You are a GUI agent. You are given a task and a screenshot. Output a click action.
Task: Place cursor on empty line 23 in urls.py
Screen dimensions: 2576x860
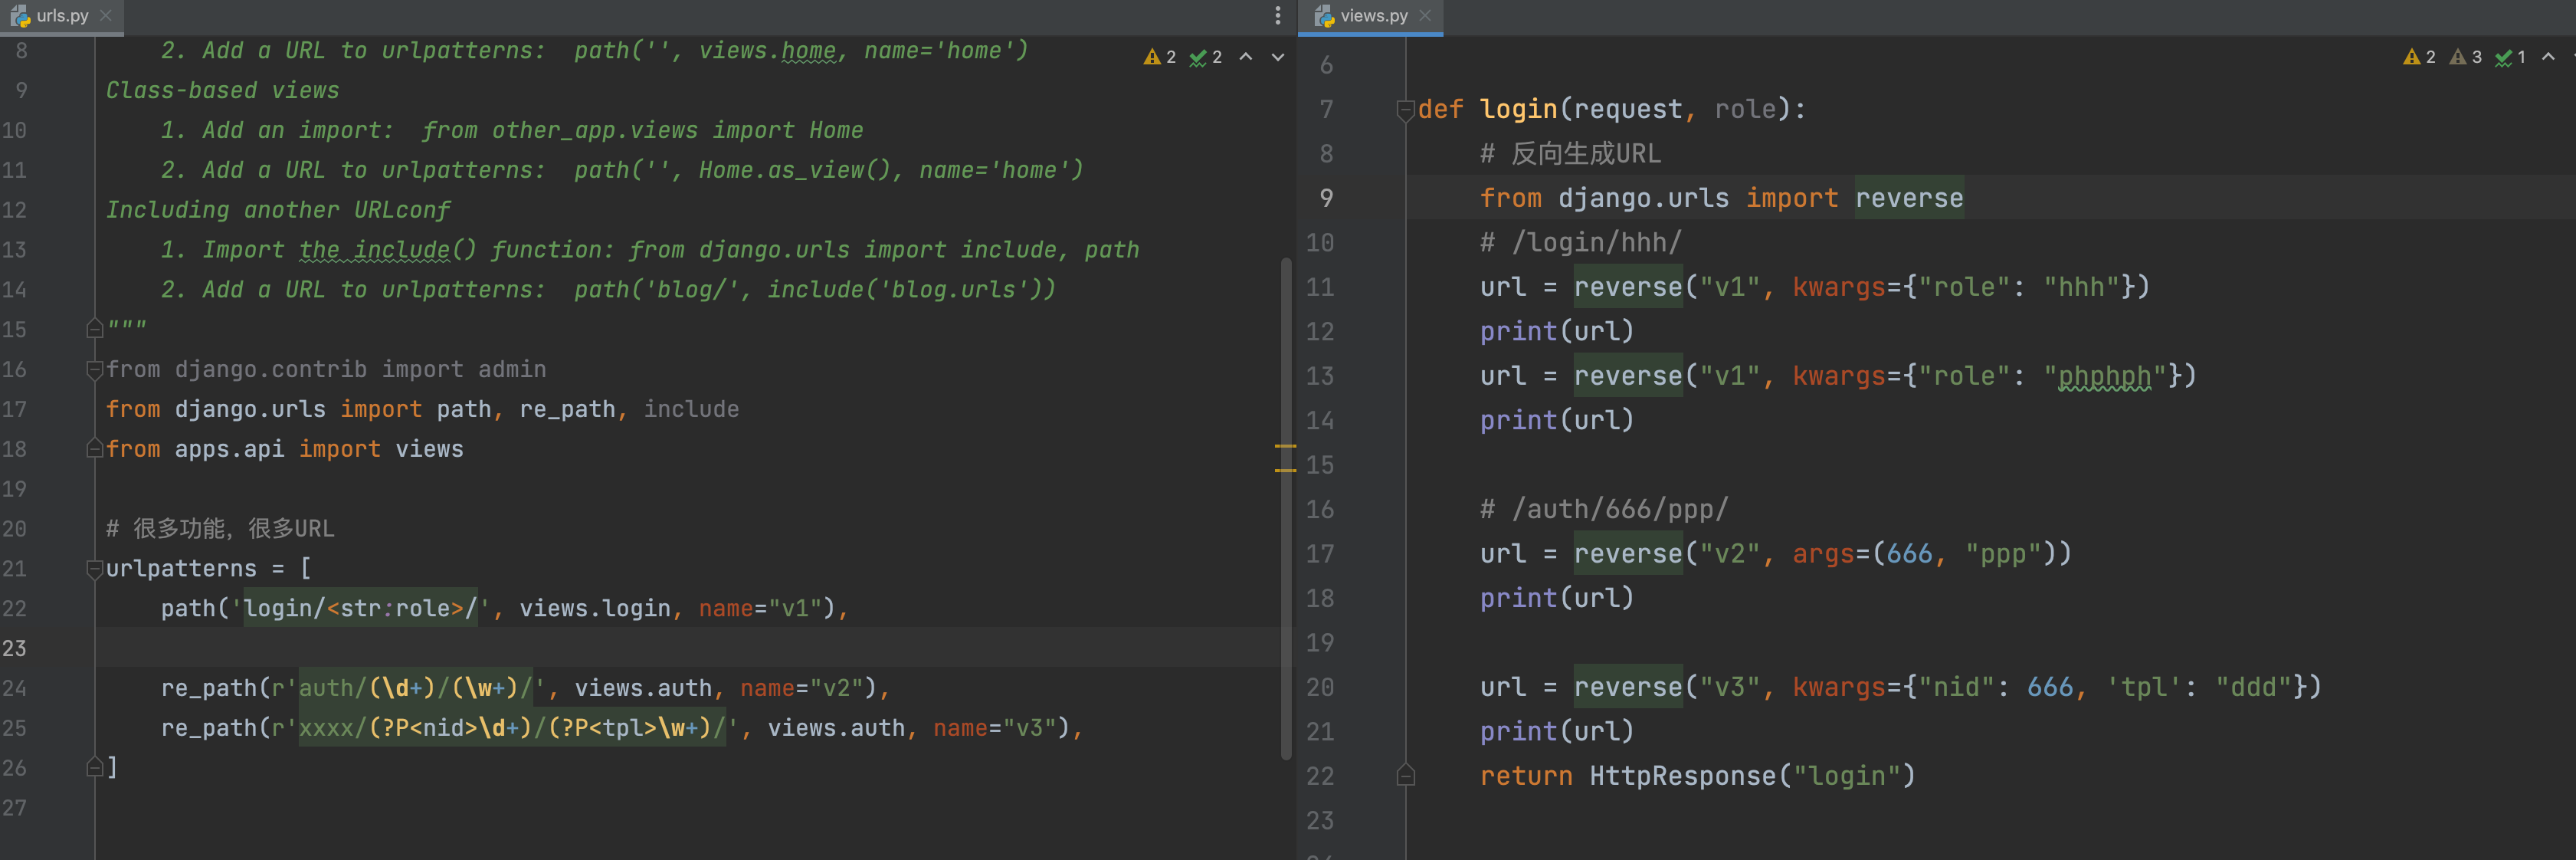(600, 647)
